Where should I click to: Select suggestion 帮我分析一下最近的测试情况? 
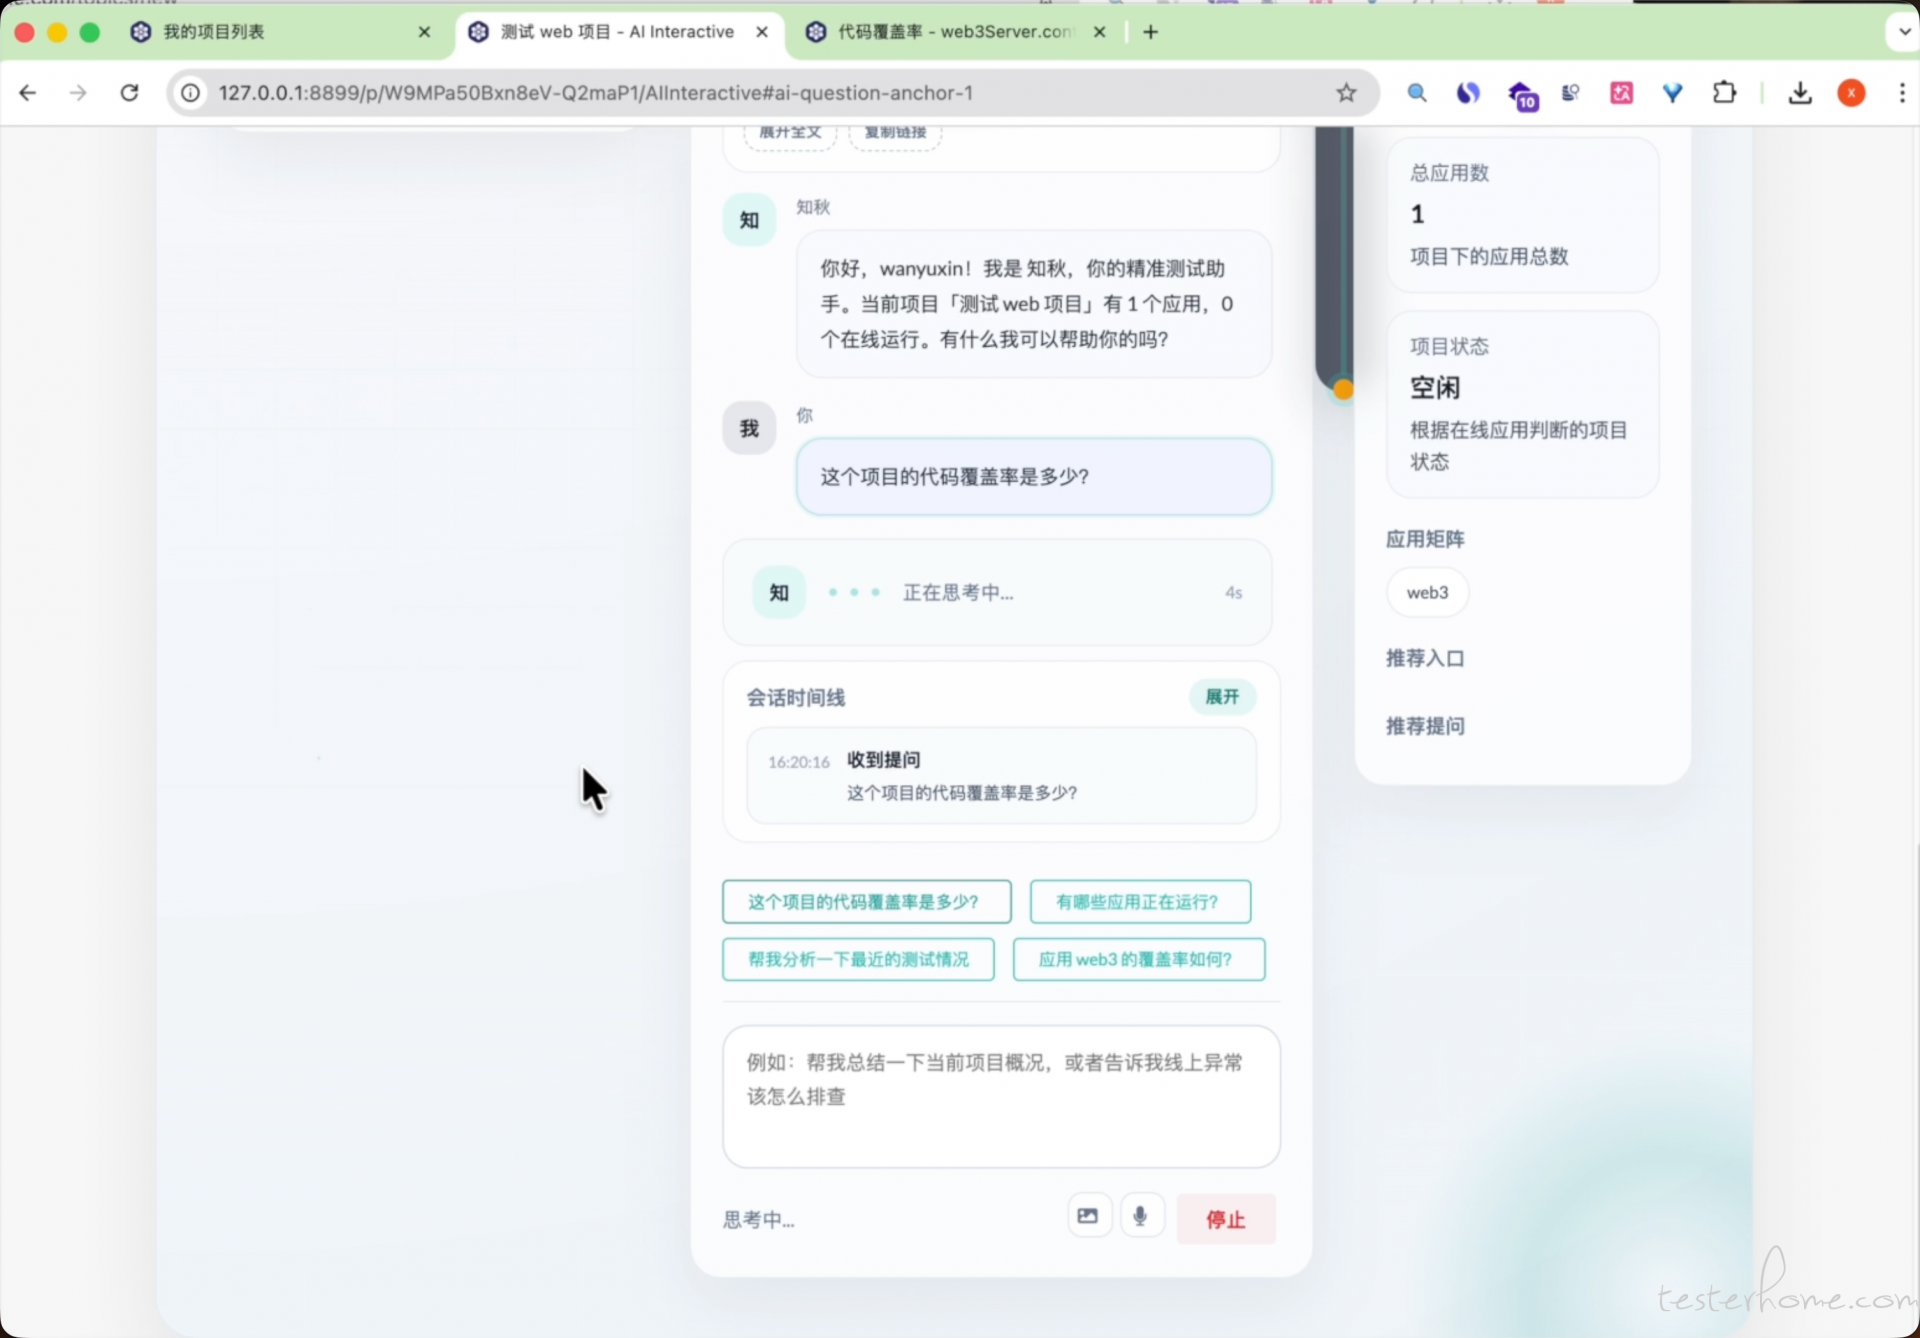(858, 960)
